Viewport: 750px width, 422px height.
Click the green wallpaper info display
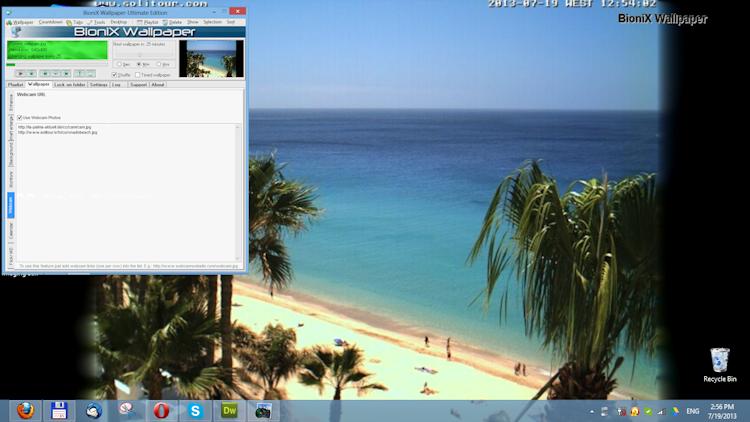(x=57, y=50)
